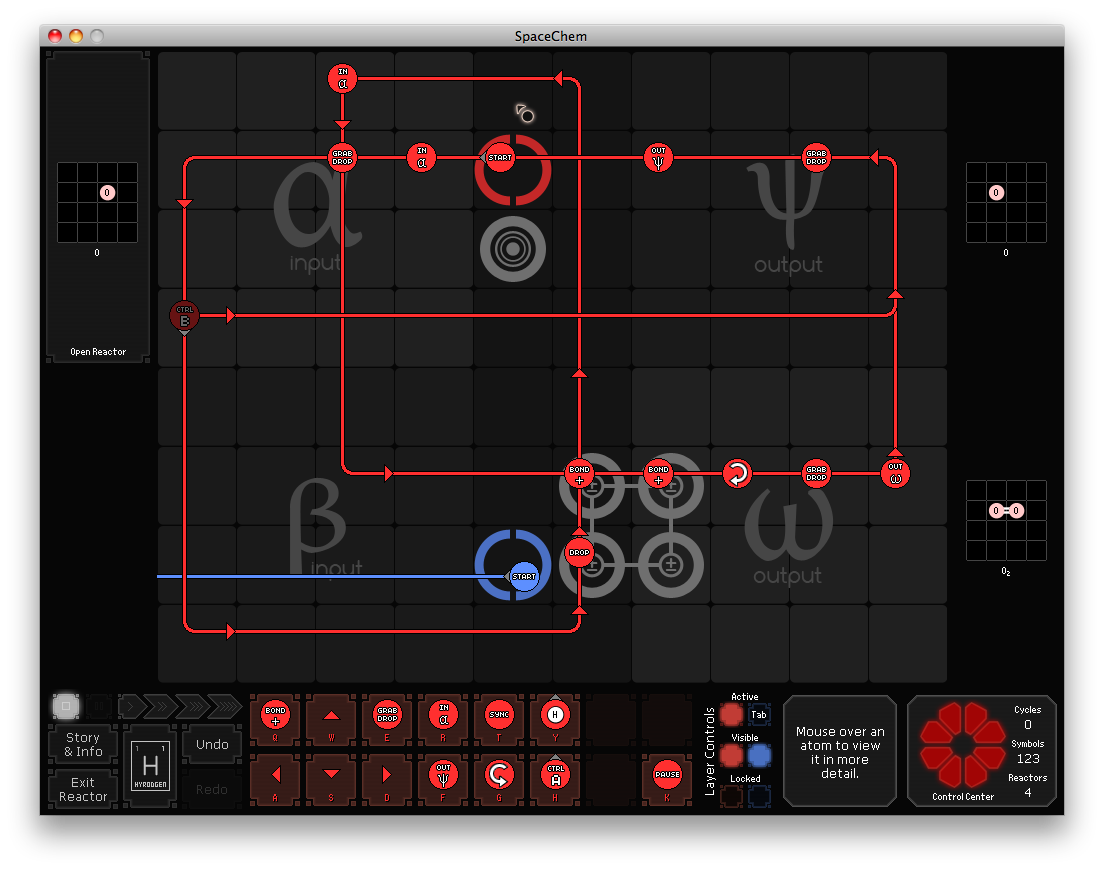
Task: Click the SpaceChem window title
Action: click(551, 36)
